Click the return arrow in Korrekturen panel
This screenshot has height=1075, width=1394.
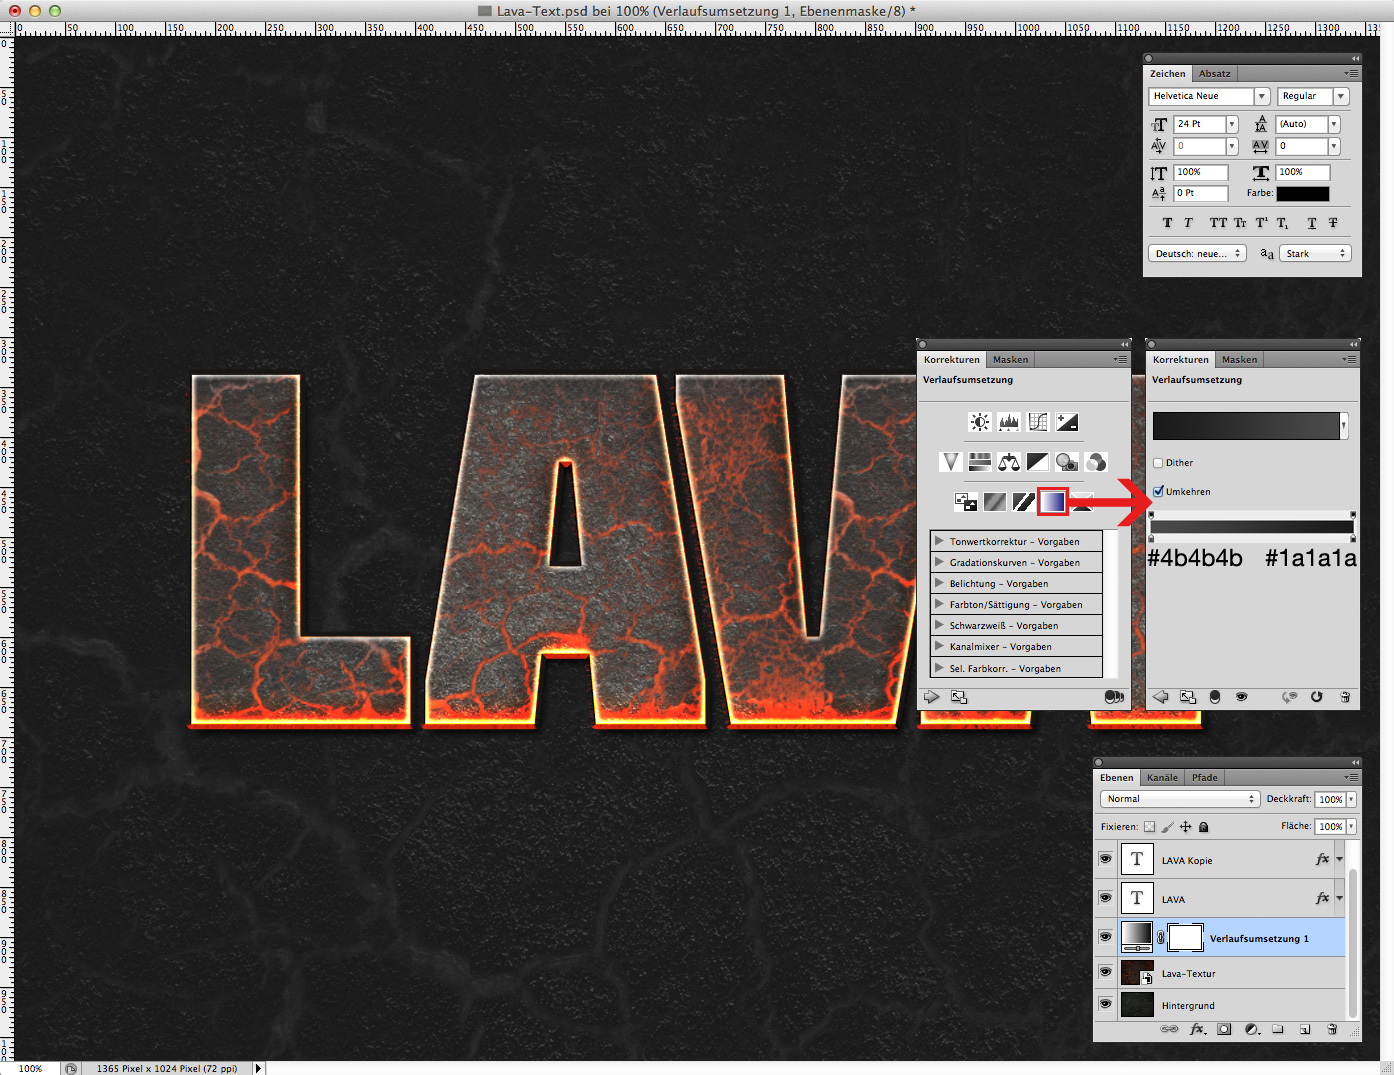point(1160,697)
